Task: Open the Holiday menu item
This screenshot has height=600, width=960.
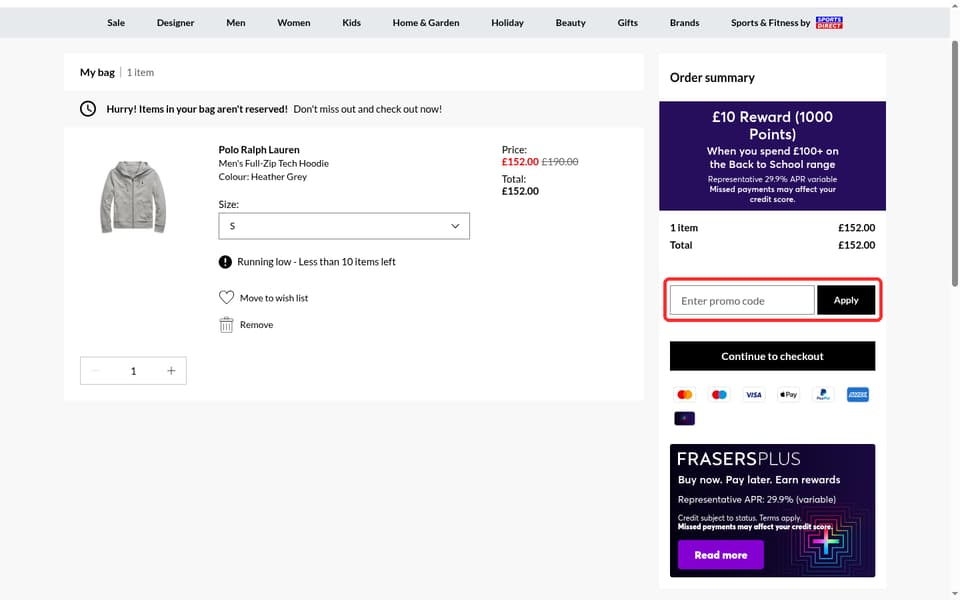Action: pyautogui.click(x=507, y=23)
